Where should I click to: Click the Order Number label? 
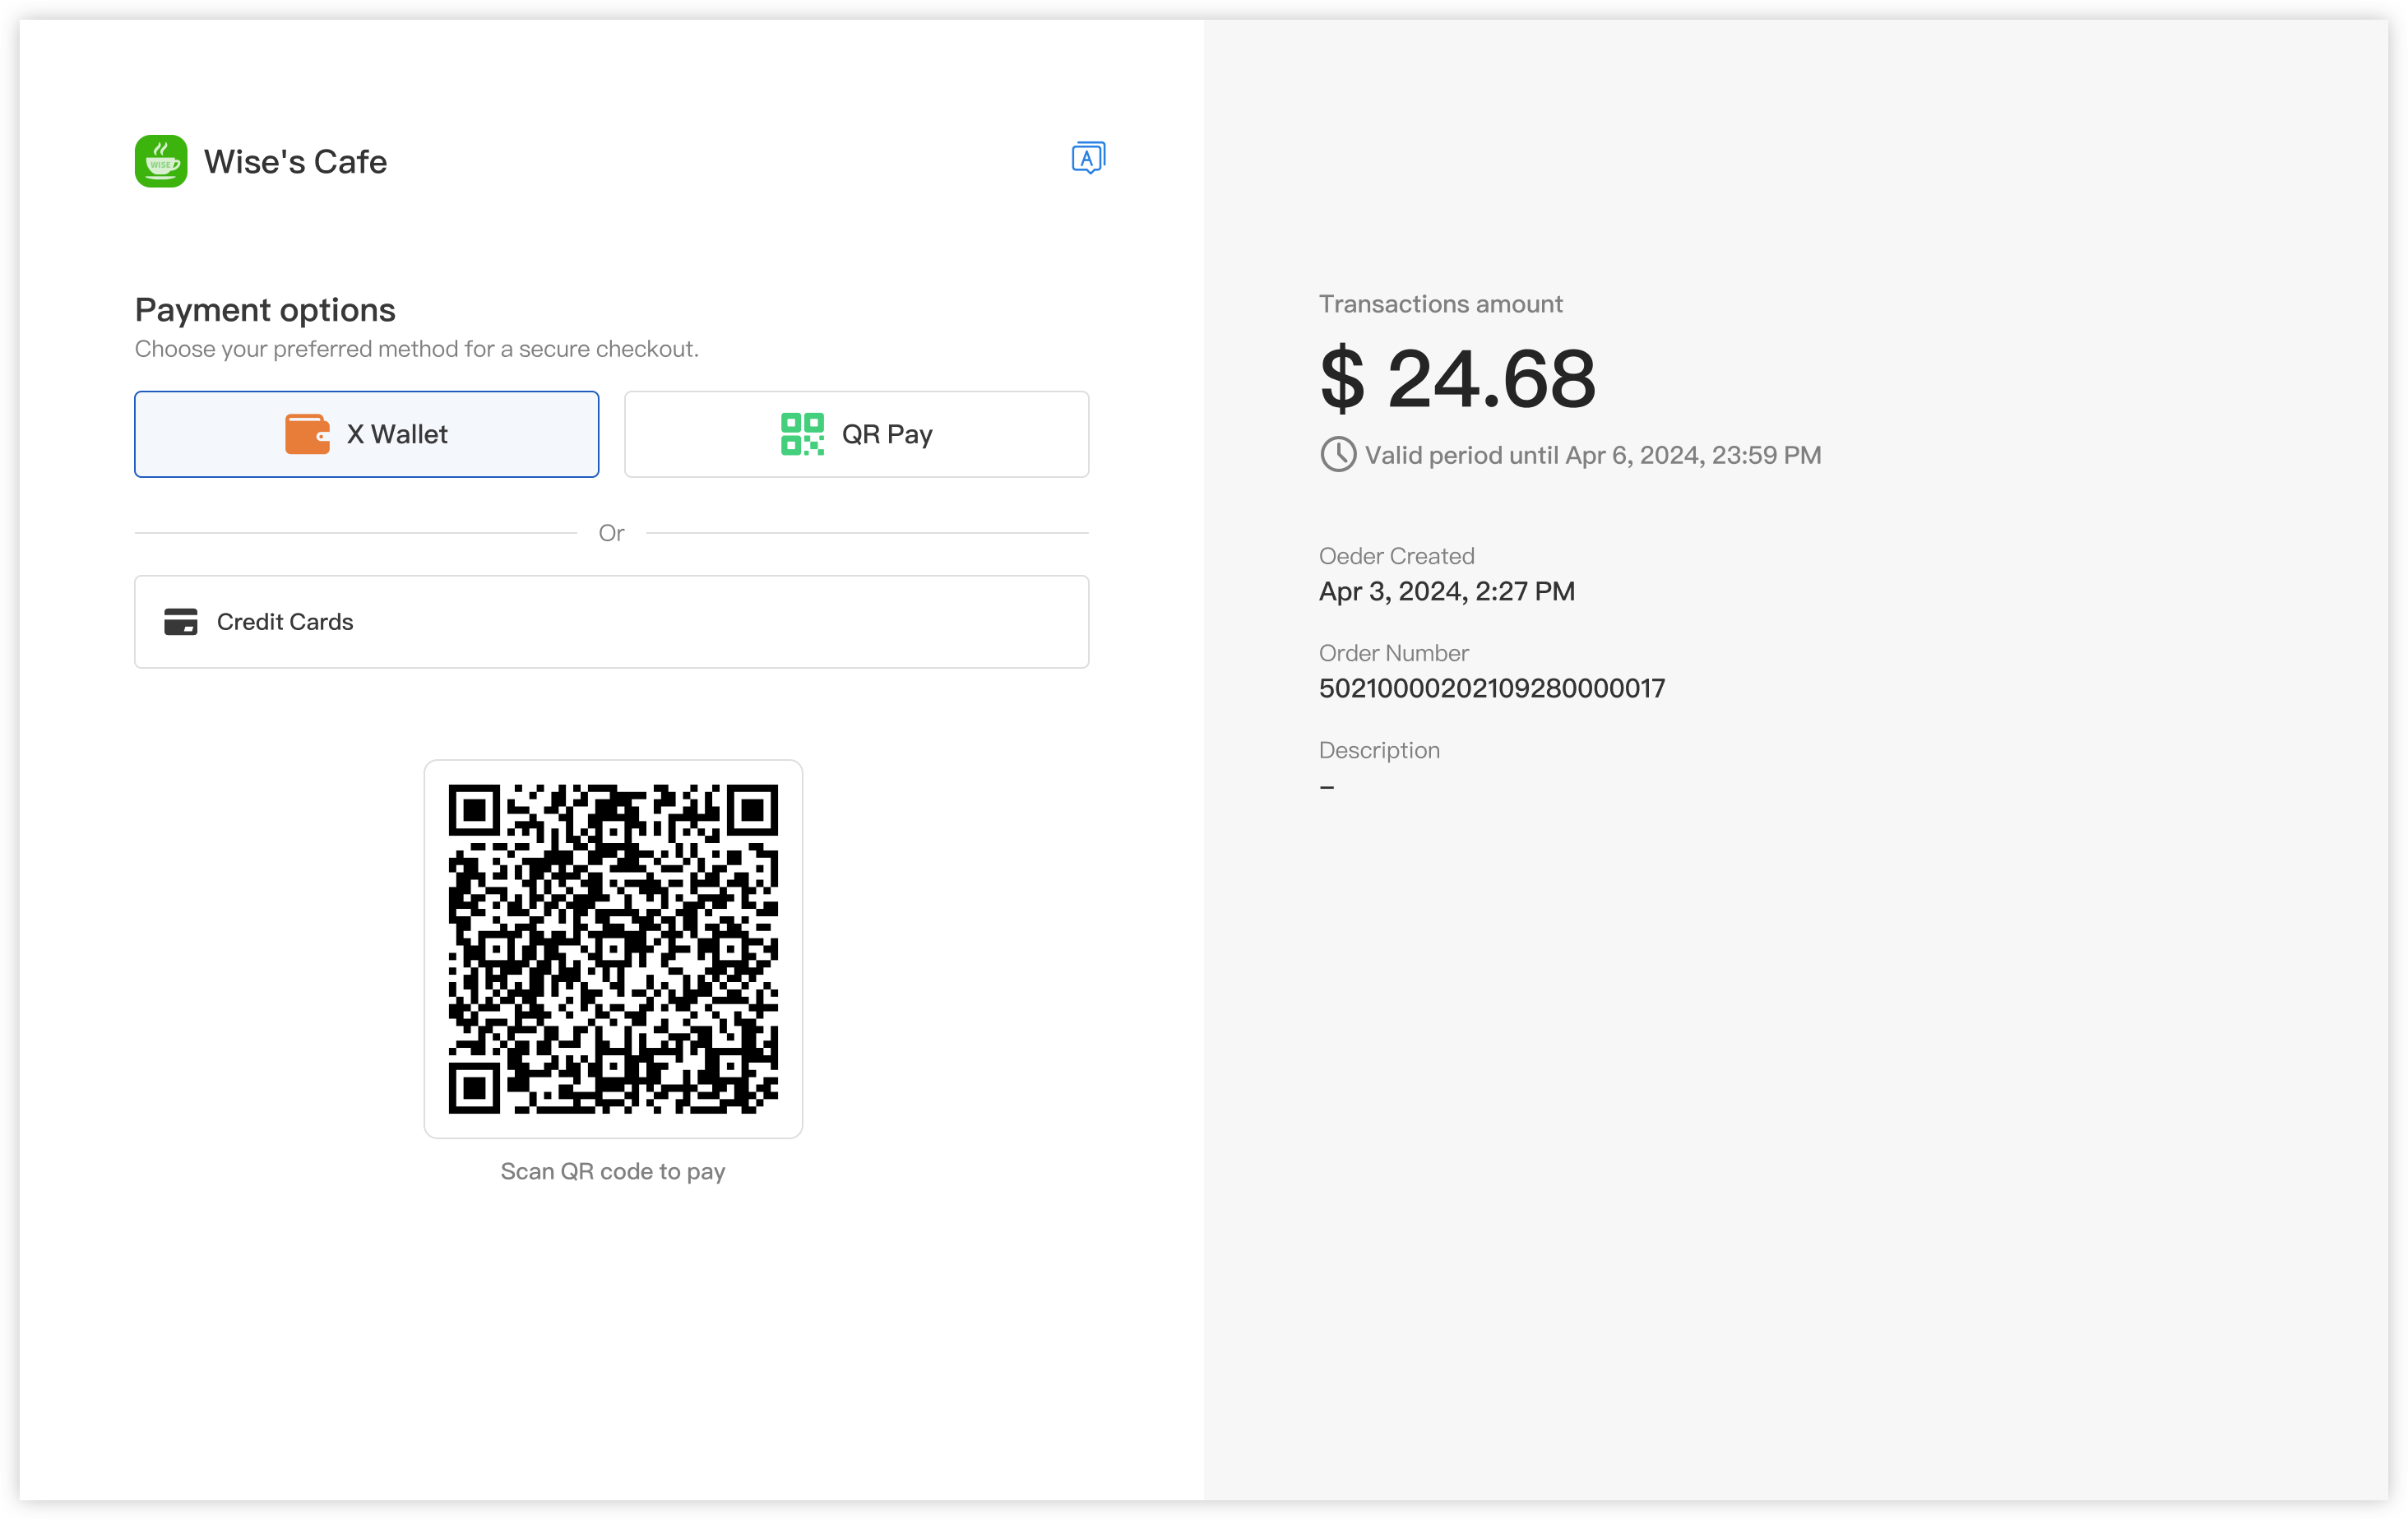click(x=1393, y=653)
